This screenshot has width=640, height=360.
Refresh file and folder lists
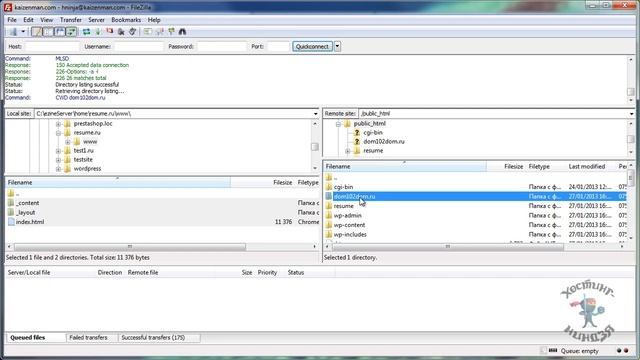[86, 31]
